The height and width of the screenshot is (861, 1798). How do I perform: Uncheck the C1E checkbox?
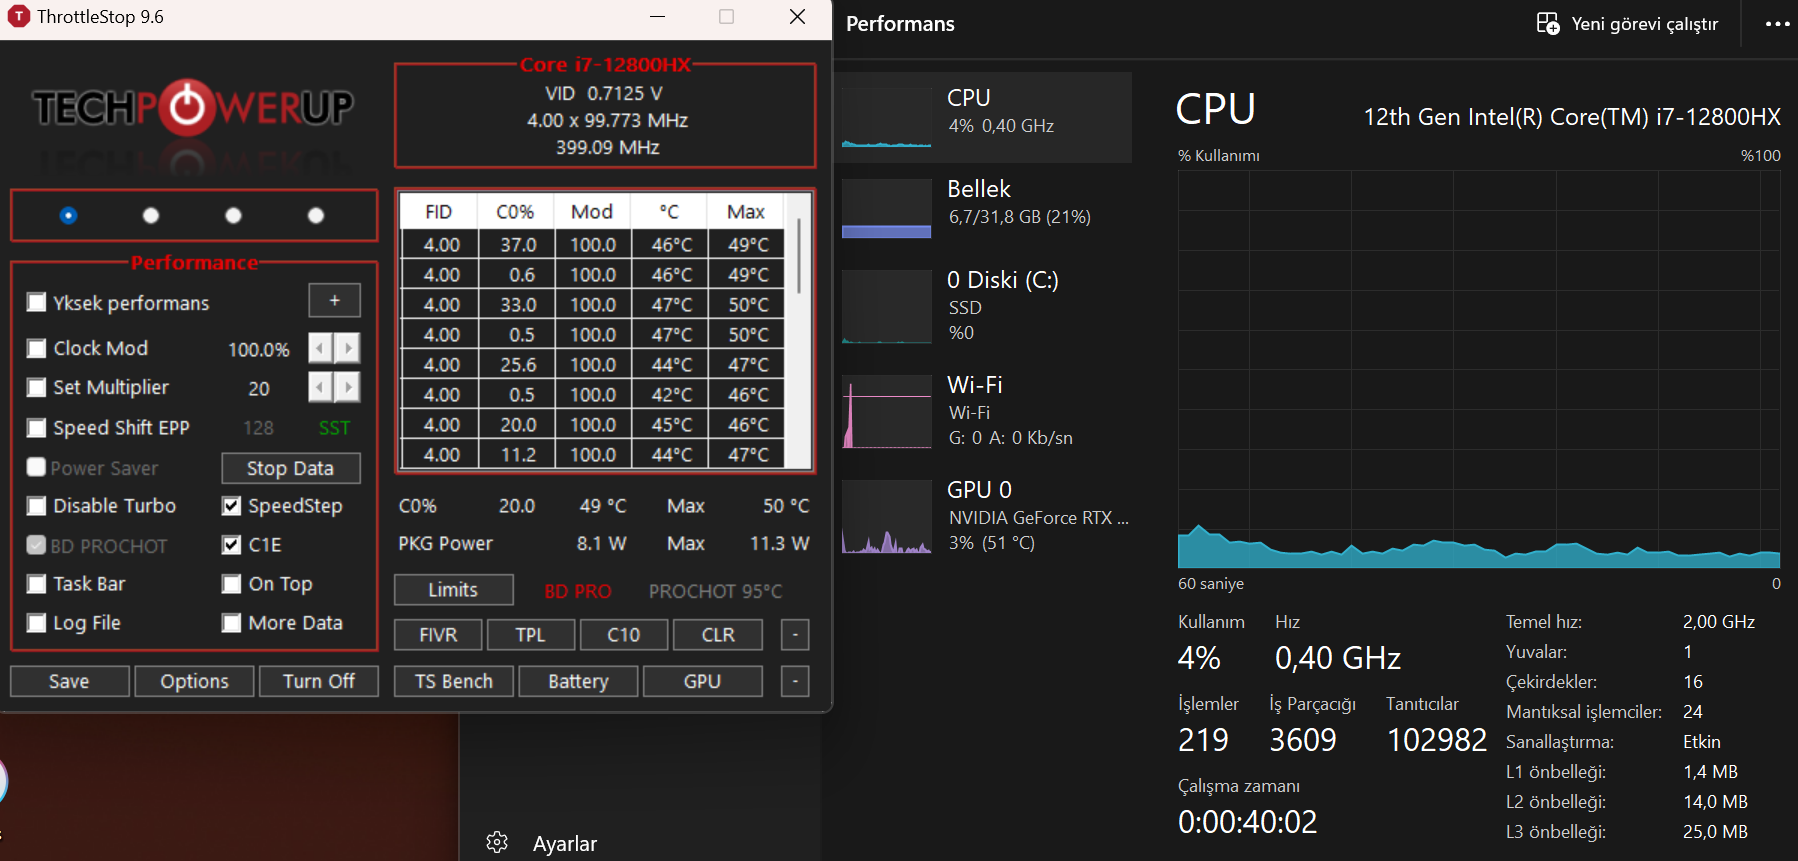232,545
